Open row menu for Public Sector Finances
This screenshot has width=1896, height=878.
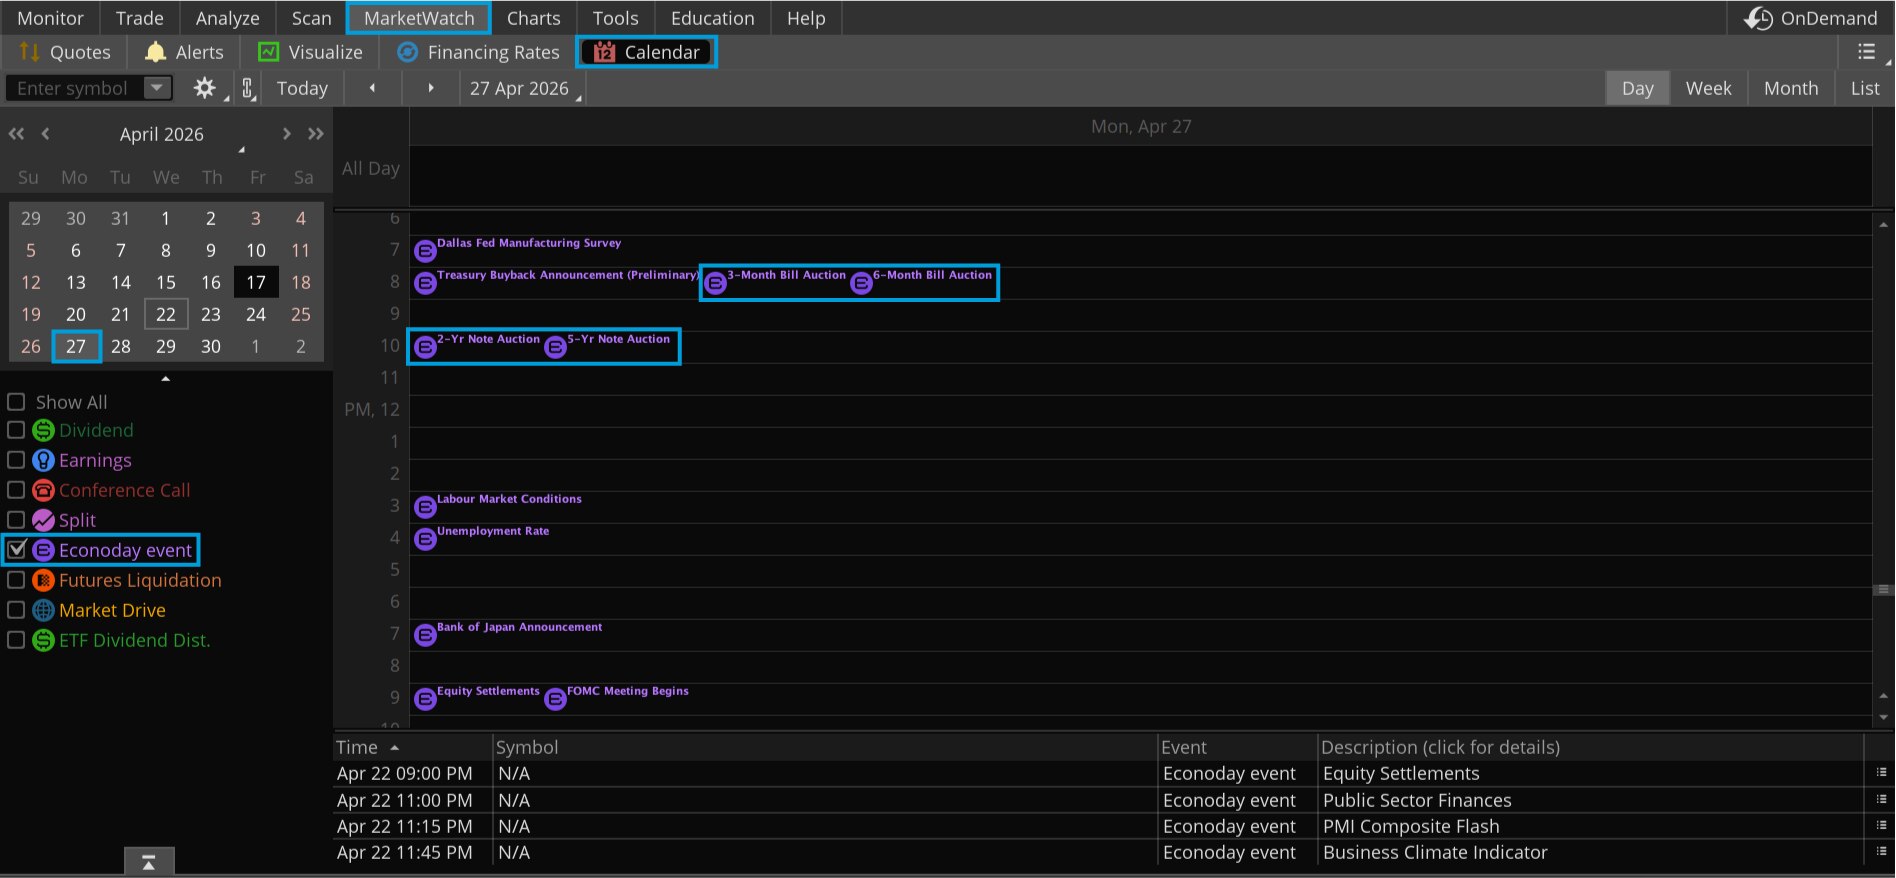click(1881, 799)
